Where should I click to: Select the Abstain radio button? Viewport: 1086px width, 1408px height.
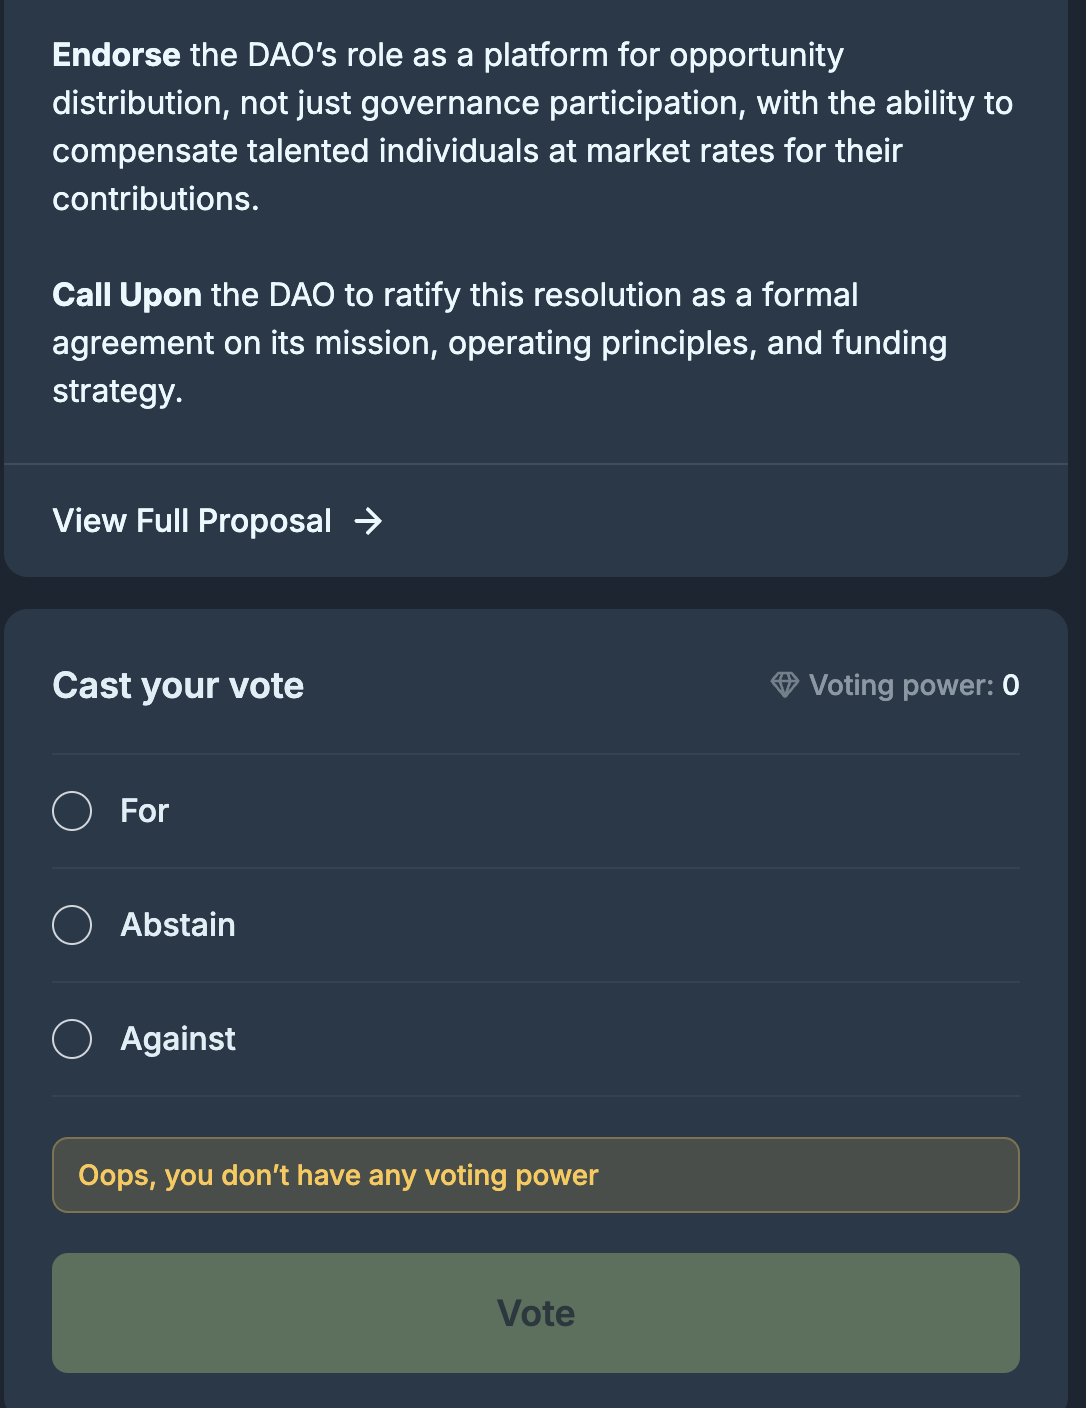[72, 925]
